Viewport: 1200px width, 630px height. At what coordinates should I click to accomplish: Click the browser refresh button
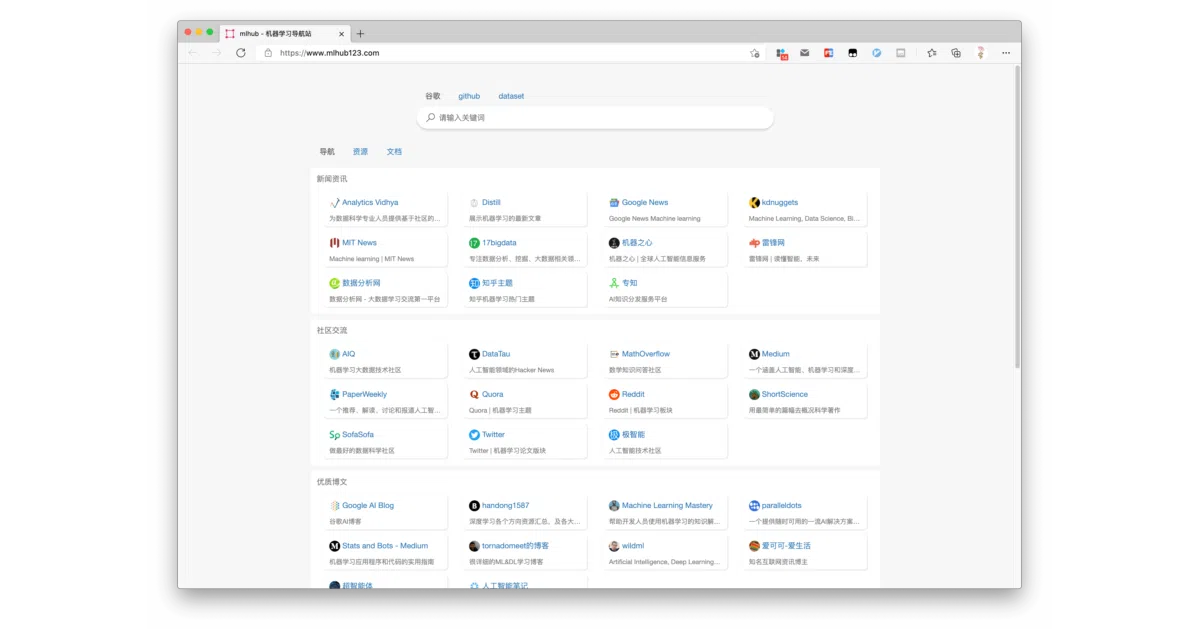pyautogui.click(x=241, y=53)
